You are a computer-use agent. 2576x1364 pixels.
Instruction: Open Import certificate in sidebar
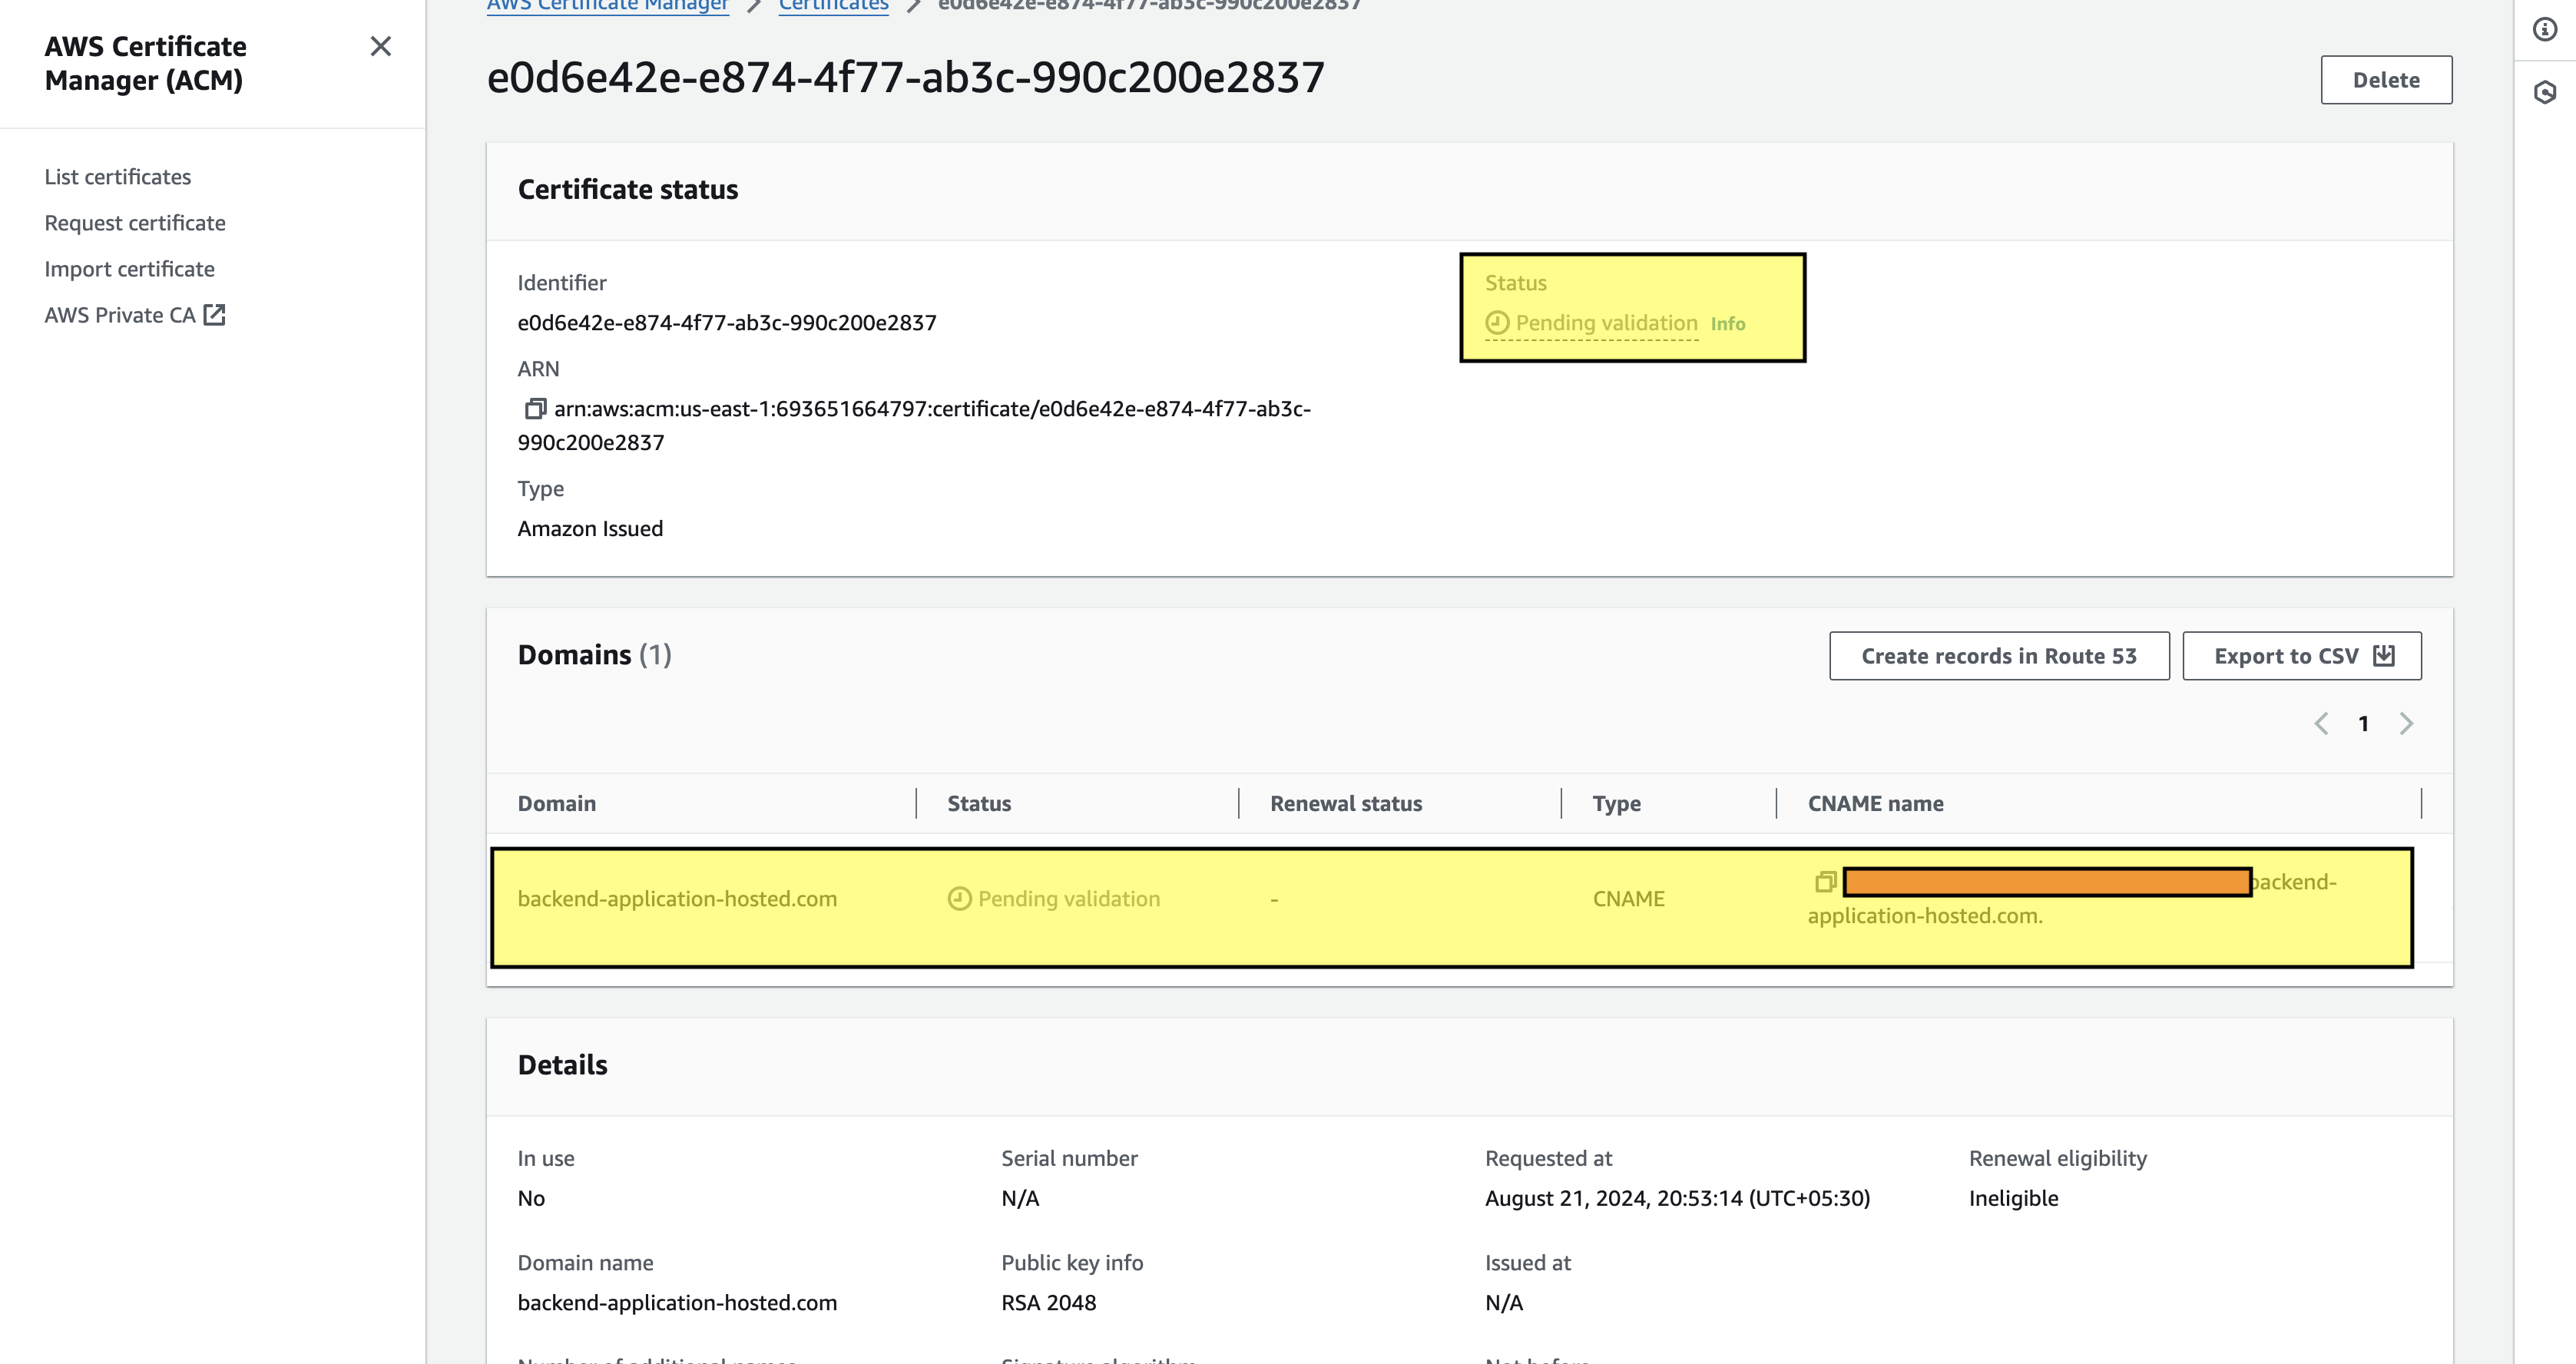130,269
